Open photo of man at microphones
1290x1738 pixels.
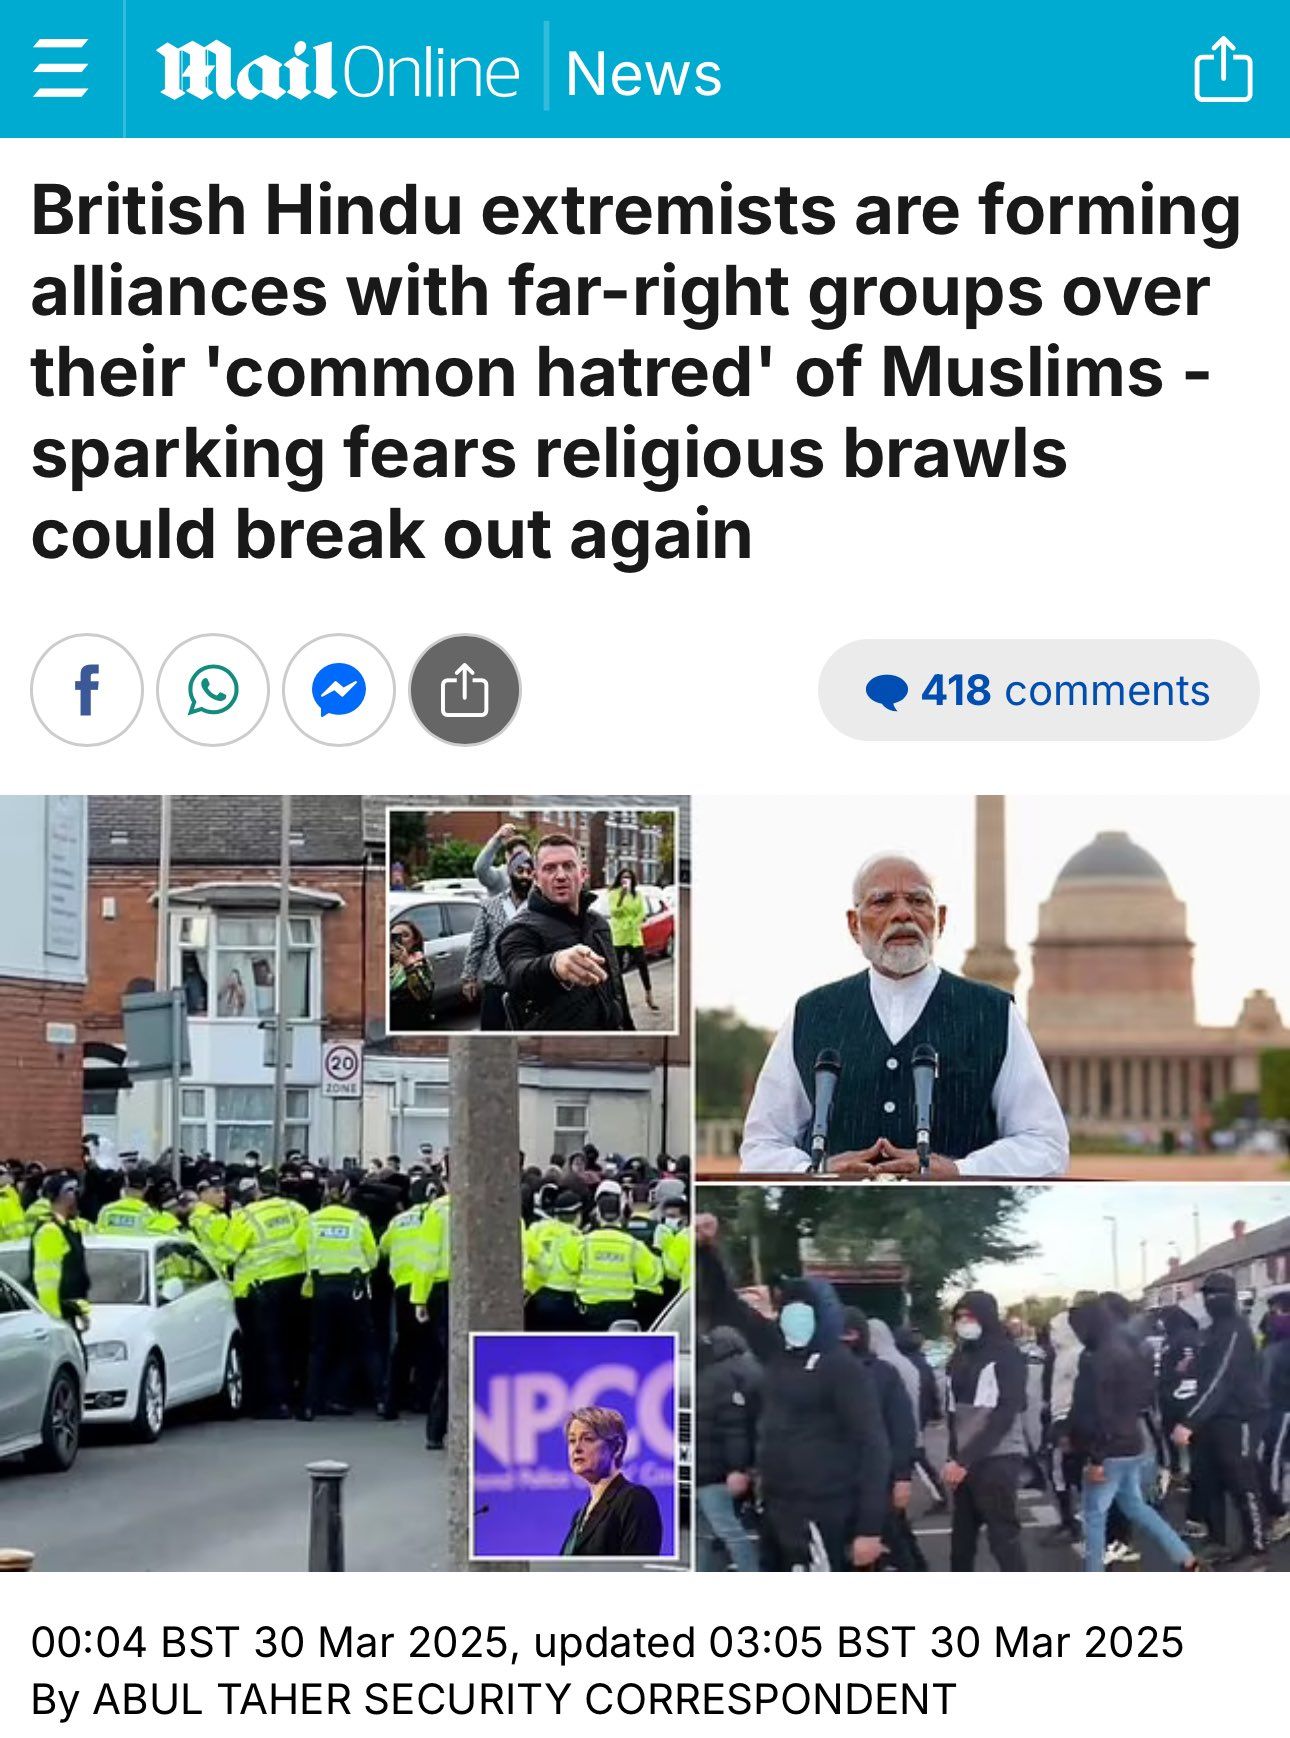click(x=993, y=988)
